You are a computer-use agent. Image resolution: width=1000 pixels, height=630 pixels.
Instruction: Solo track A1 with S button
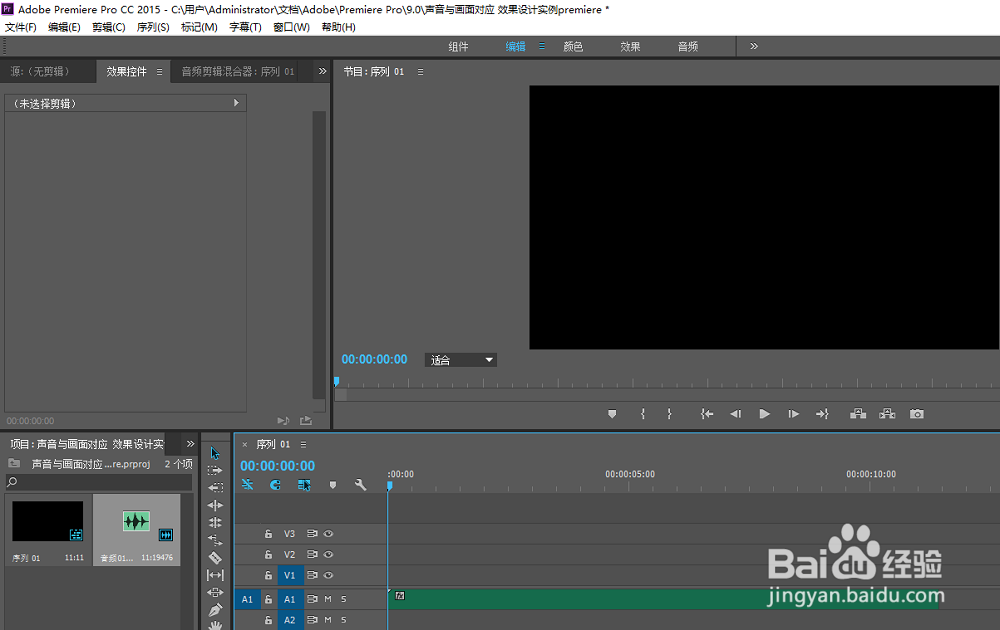[344, 599]
